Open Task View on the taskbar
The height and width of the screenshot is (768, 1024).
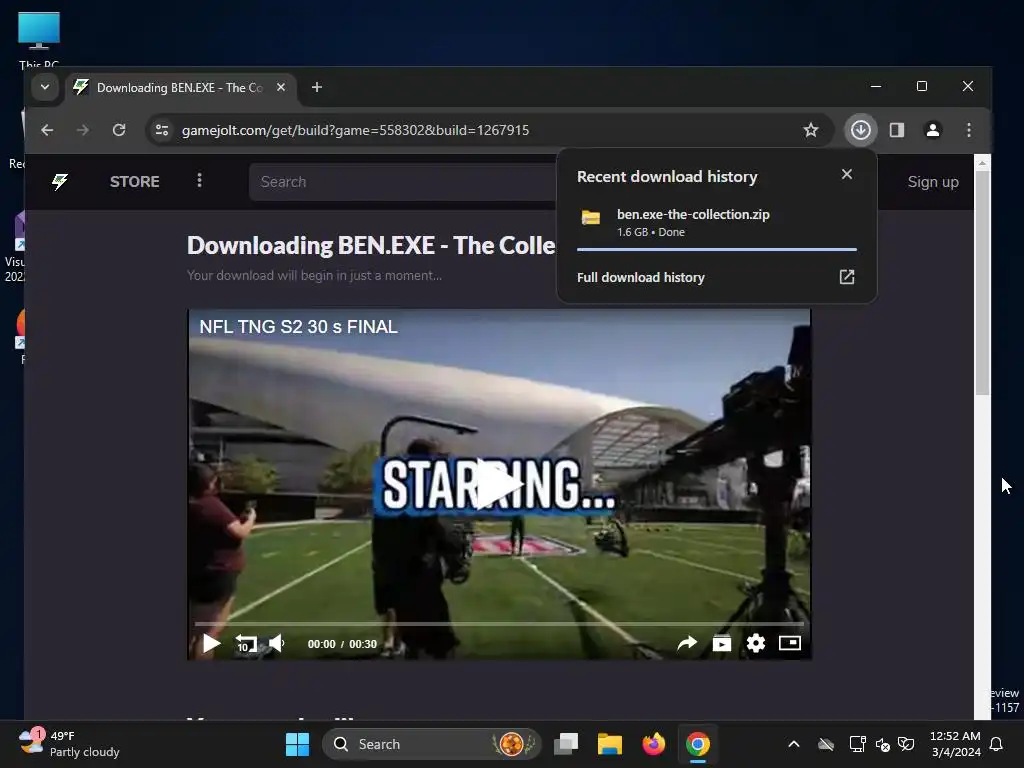pyautogui.click(x=566, y=744)
